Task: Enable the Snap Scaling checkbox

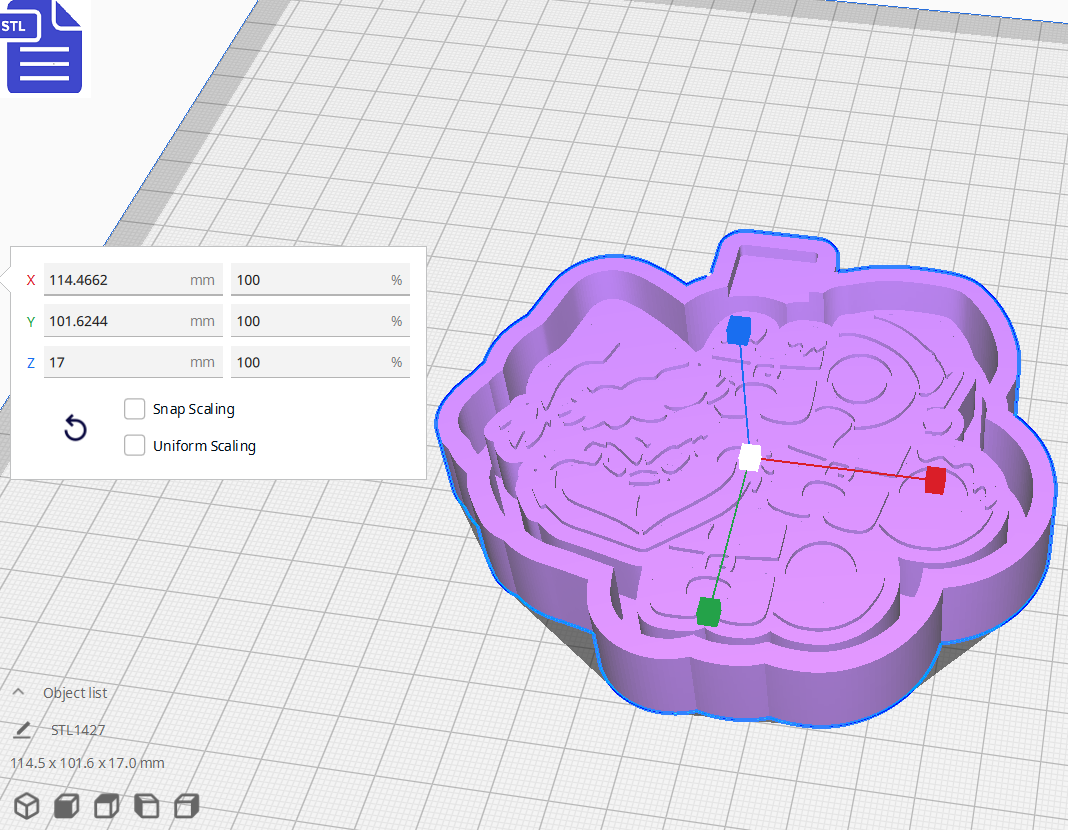Action: point(135,408)
